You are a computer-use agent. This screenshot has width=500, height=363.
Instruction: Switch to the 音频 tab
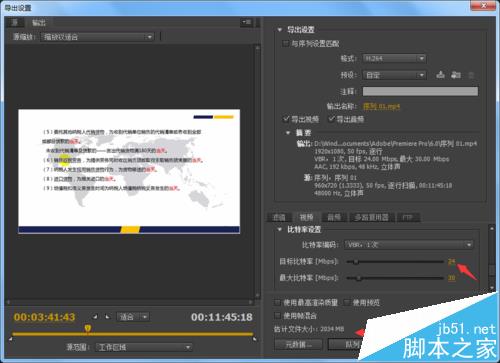pos(334,217)
